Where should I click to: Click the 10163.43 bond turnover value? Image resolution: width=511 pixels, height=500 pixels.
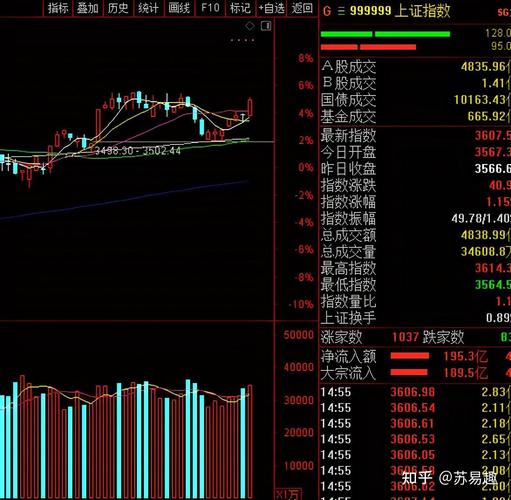[482, 100]
